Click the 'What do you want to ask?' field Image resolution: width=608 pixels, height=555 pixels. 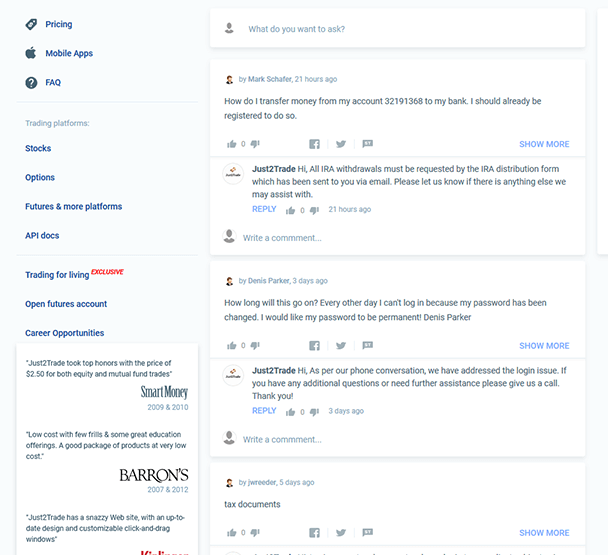(x=397, y=29)
